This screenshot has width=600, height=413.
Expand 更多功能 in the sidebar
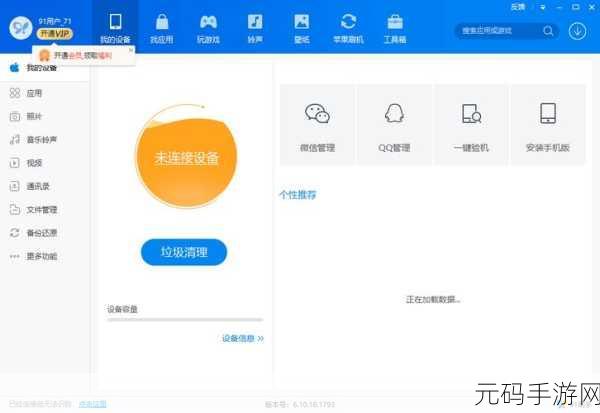point(45,256)
